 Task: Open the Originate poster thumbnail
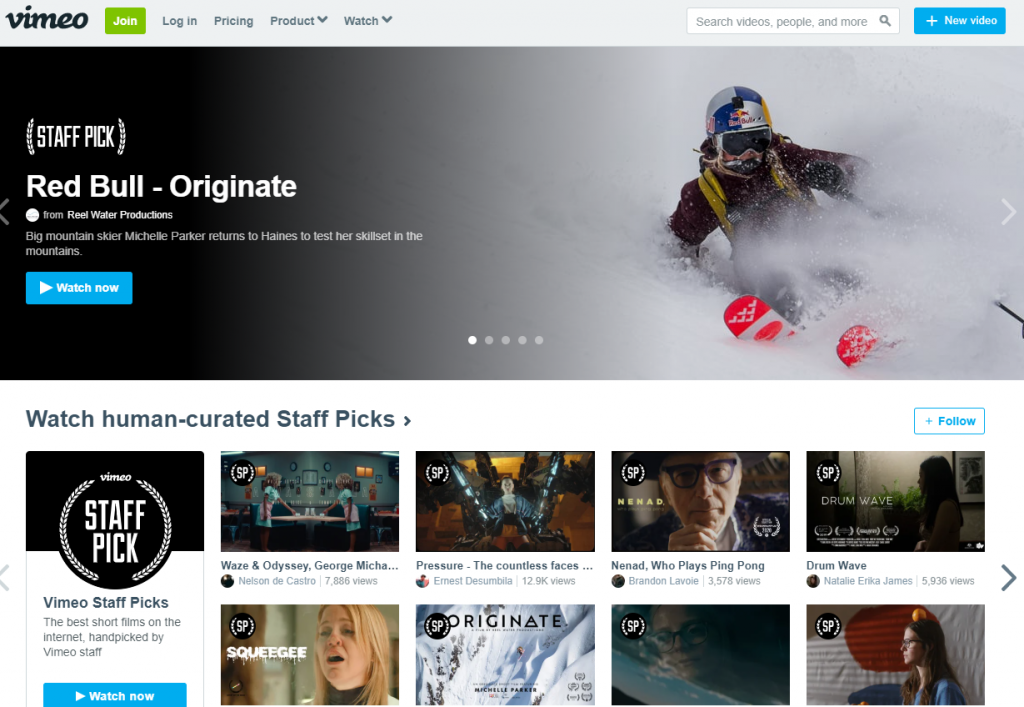pyautogui.click(x=505, y=655)
